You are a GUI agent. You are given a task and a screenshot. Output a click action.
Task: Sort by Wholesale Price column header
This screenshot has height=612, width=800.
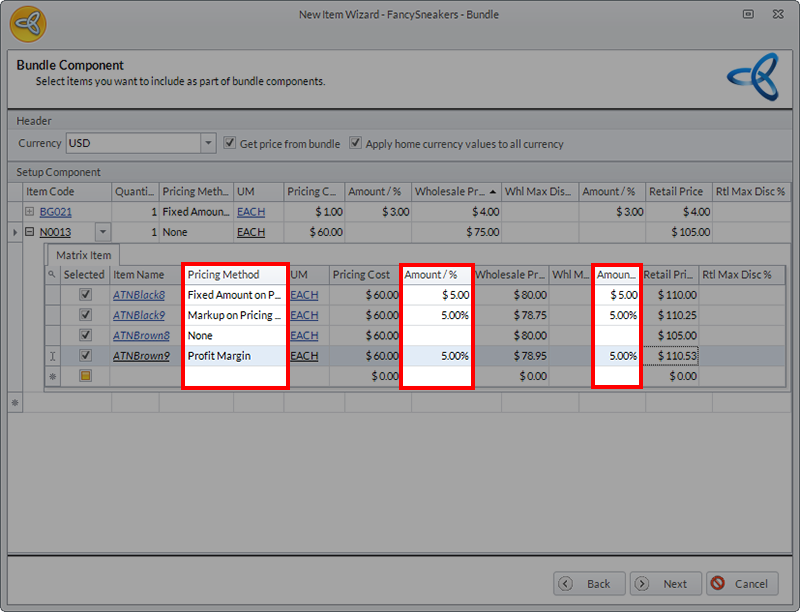[x=453, y=191]
